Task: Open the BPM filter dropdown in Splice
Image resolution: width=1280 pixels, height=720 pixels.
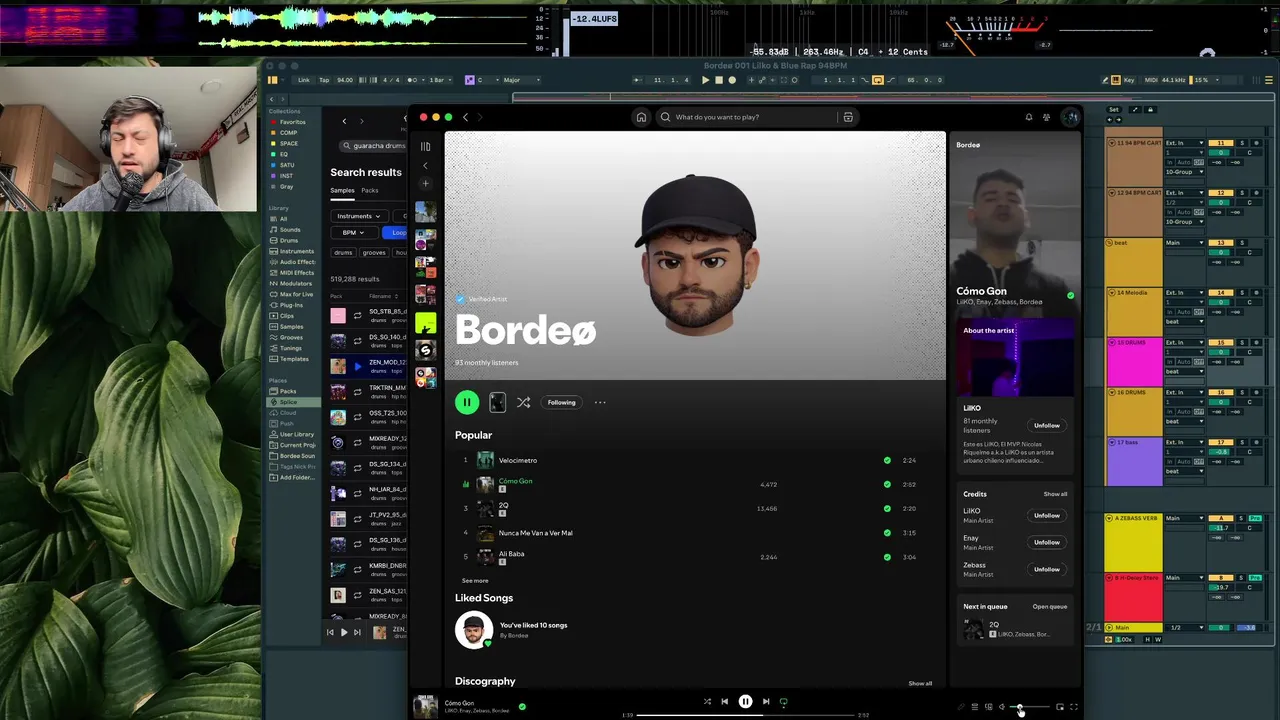Action: [353, 232]
